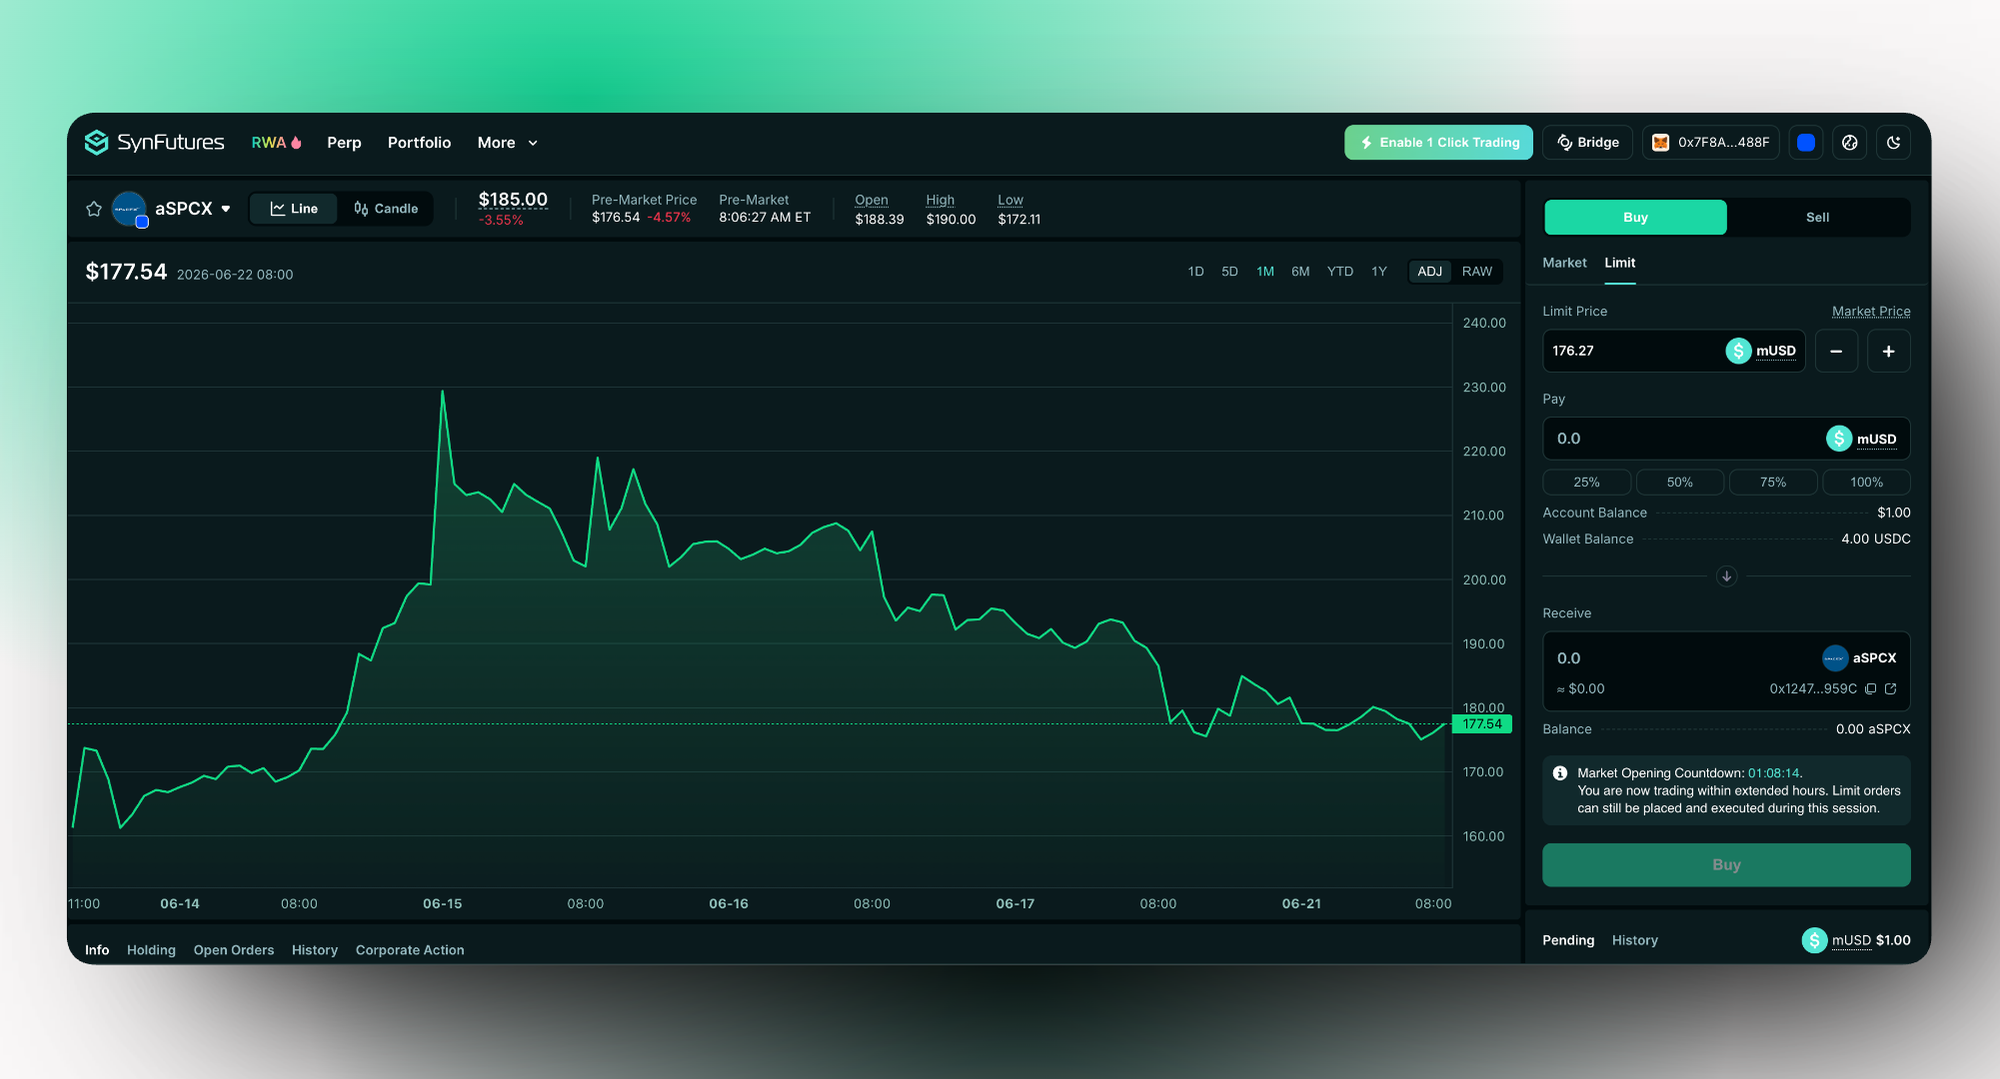
Task: Click the aSPCX token icon in Receive box
Action: [1835, 658]
